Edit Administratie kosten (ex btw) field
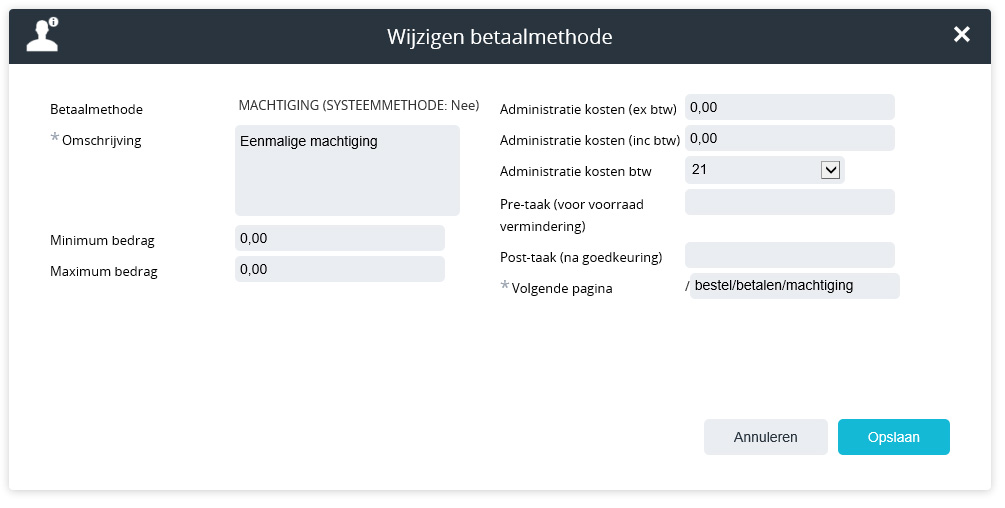This screenshot has width=1005, height=508. pyautogui.click(x=789, y=107)
